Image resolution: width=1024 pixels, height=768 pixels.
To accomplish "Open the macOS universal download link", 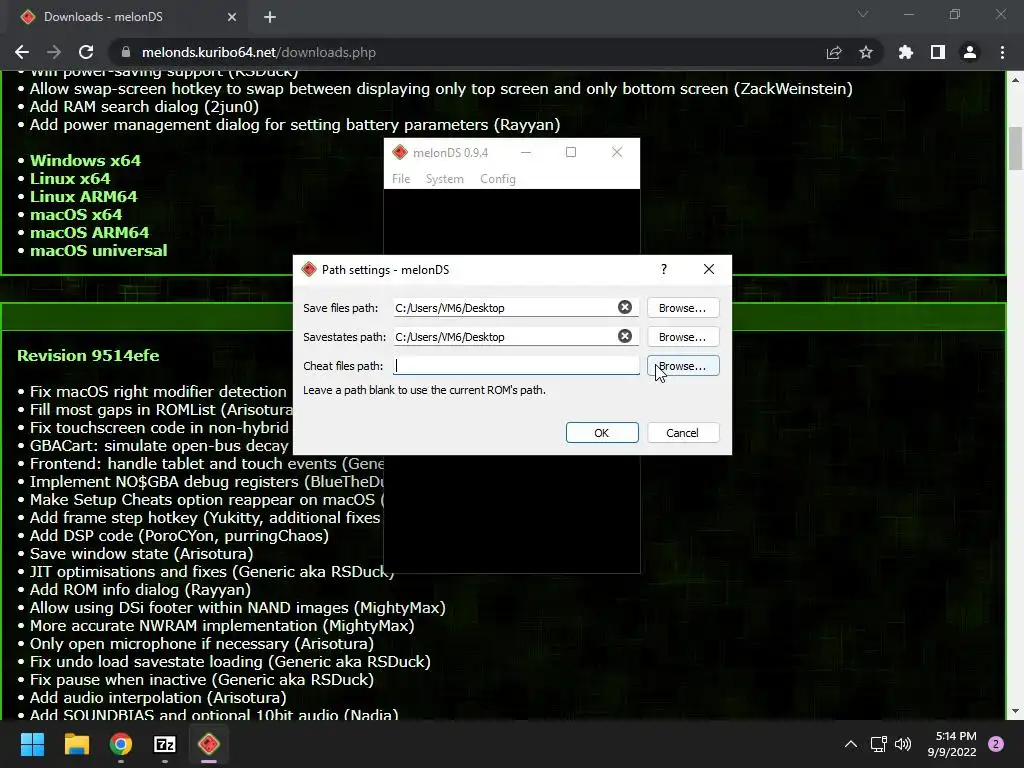I will pyautogui.click(x=99, y=250).
